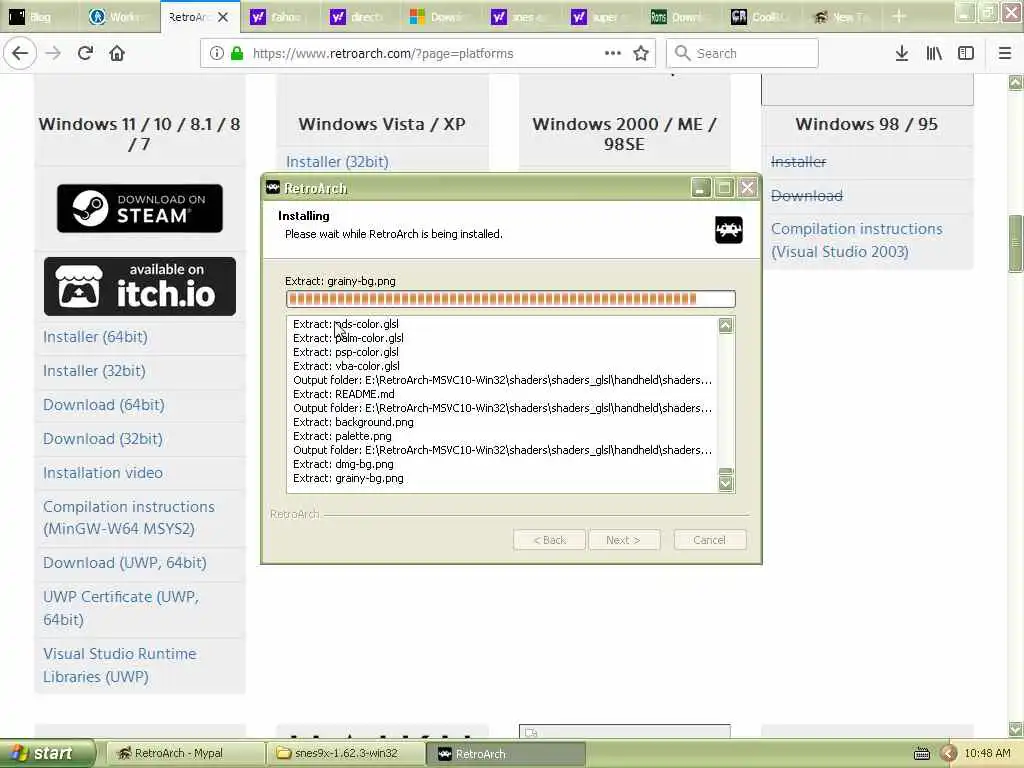Open the Download (32bit) link
The height and width of the screenshot is (768, 1024).
coord(103,439)
